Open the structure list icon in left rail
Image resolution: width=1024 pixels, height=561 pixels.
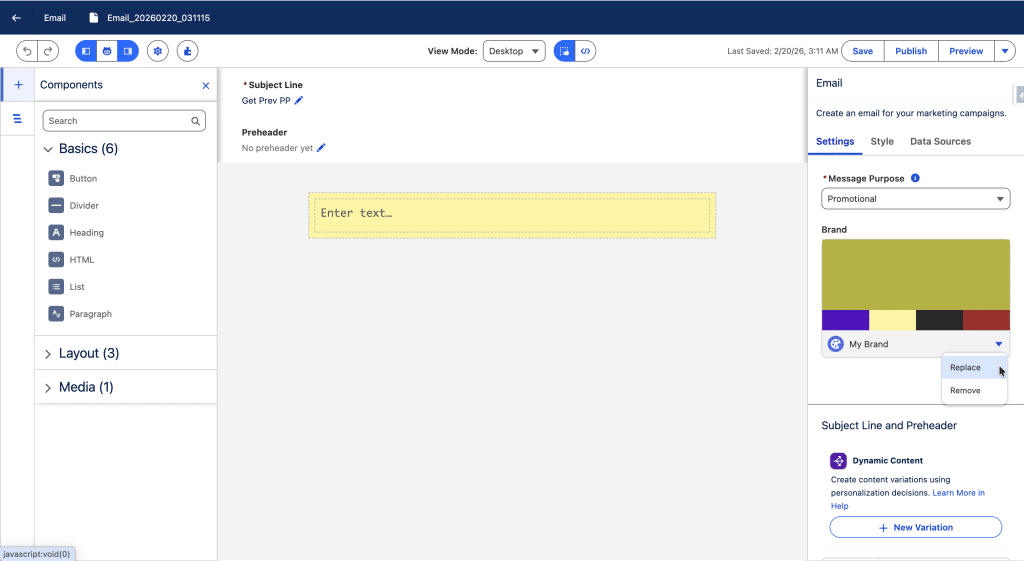point(18,119)
